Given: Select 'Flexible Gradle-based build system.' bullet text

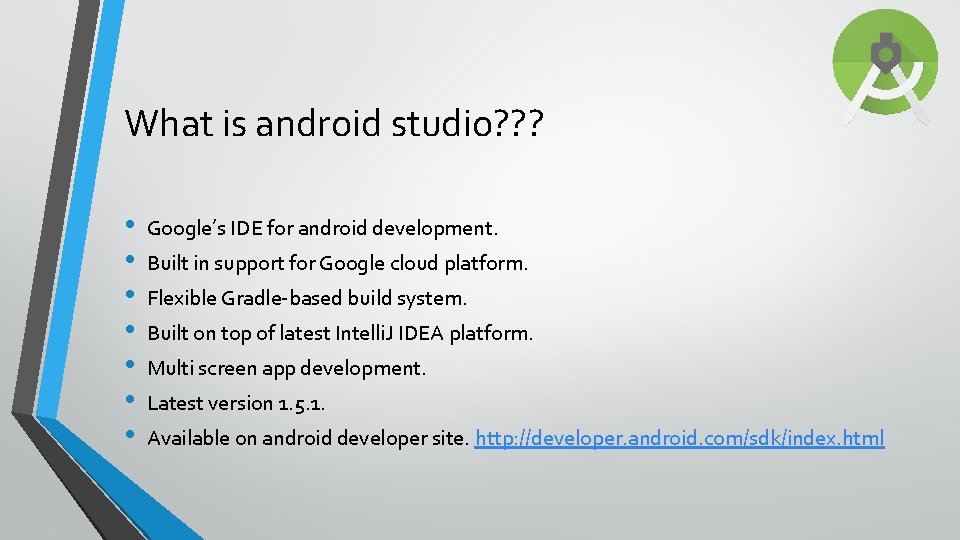Looking at the screenshot, I should pos(307,298).
